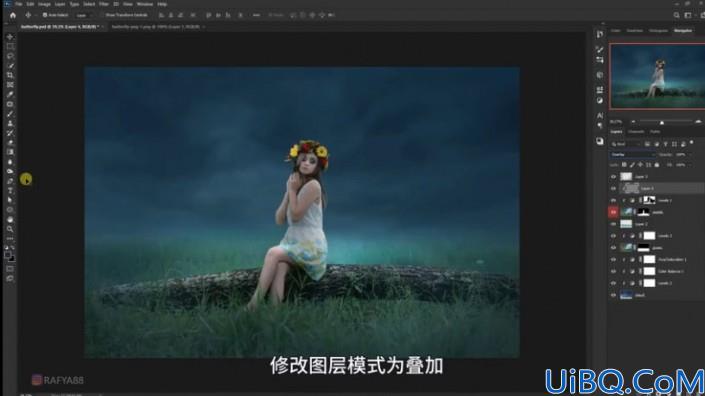This screenshot has height=396, width=705.
Task: Toggle layer filter on/off switch
Action: point(692,143)
